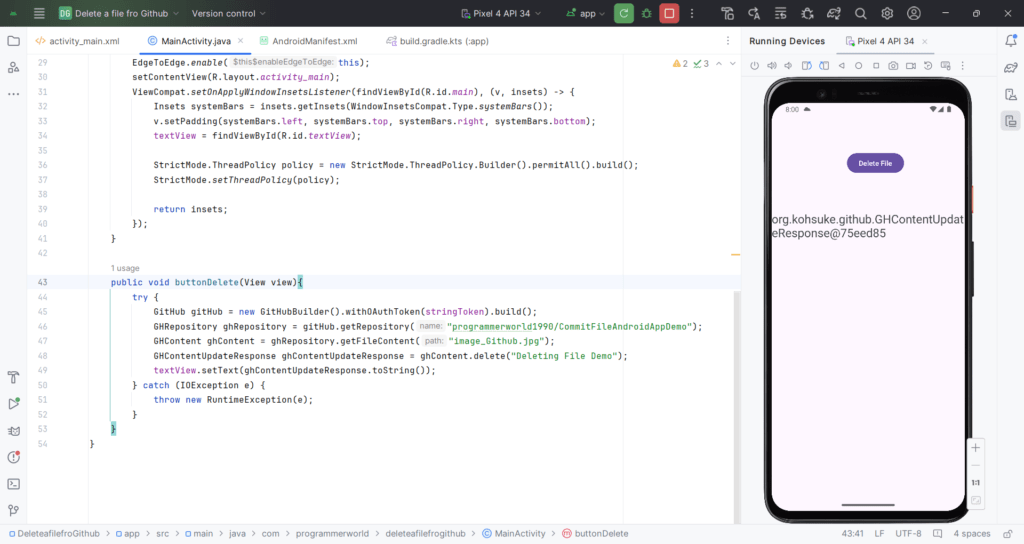Click DeleteafilefroGithub breadcrumb
Viewport: 1024px width, 544px height.
pyautogui.click(x=54, y=534)
